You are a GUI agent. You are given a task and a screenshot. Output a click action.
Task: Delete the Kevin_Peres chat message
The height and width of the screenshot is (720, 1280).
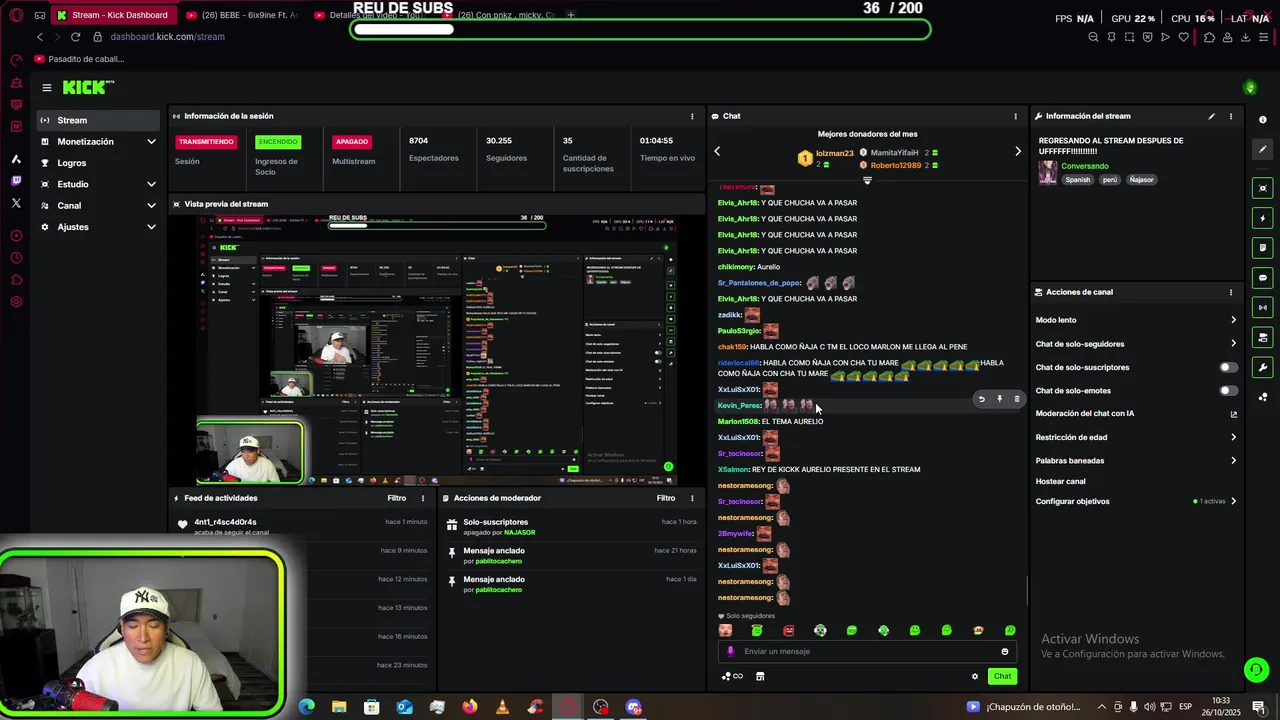pos(1017,399)
